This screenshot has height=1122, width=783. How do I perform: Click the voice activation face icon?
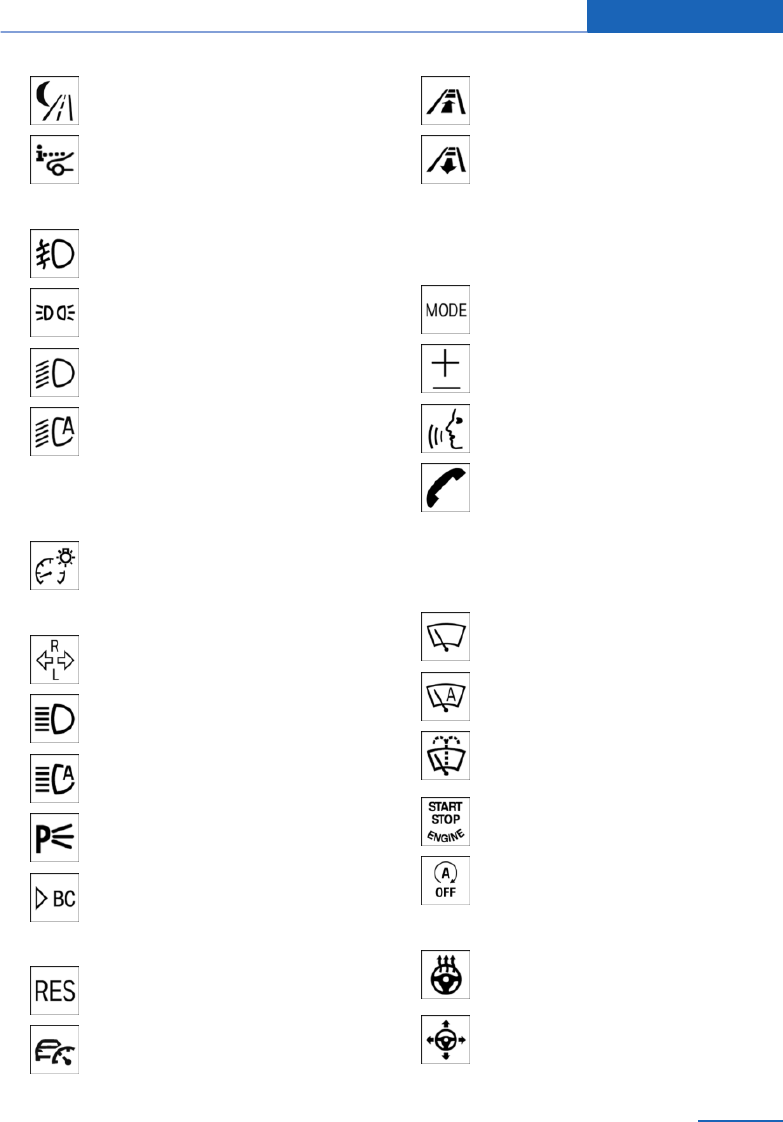click(445, 429)
